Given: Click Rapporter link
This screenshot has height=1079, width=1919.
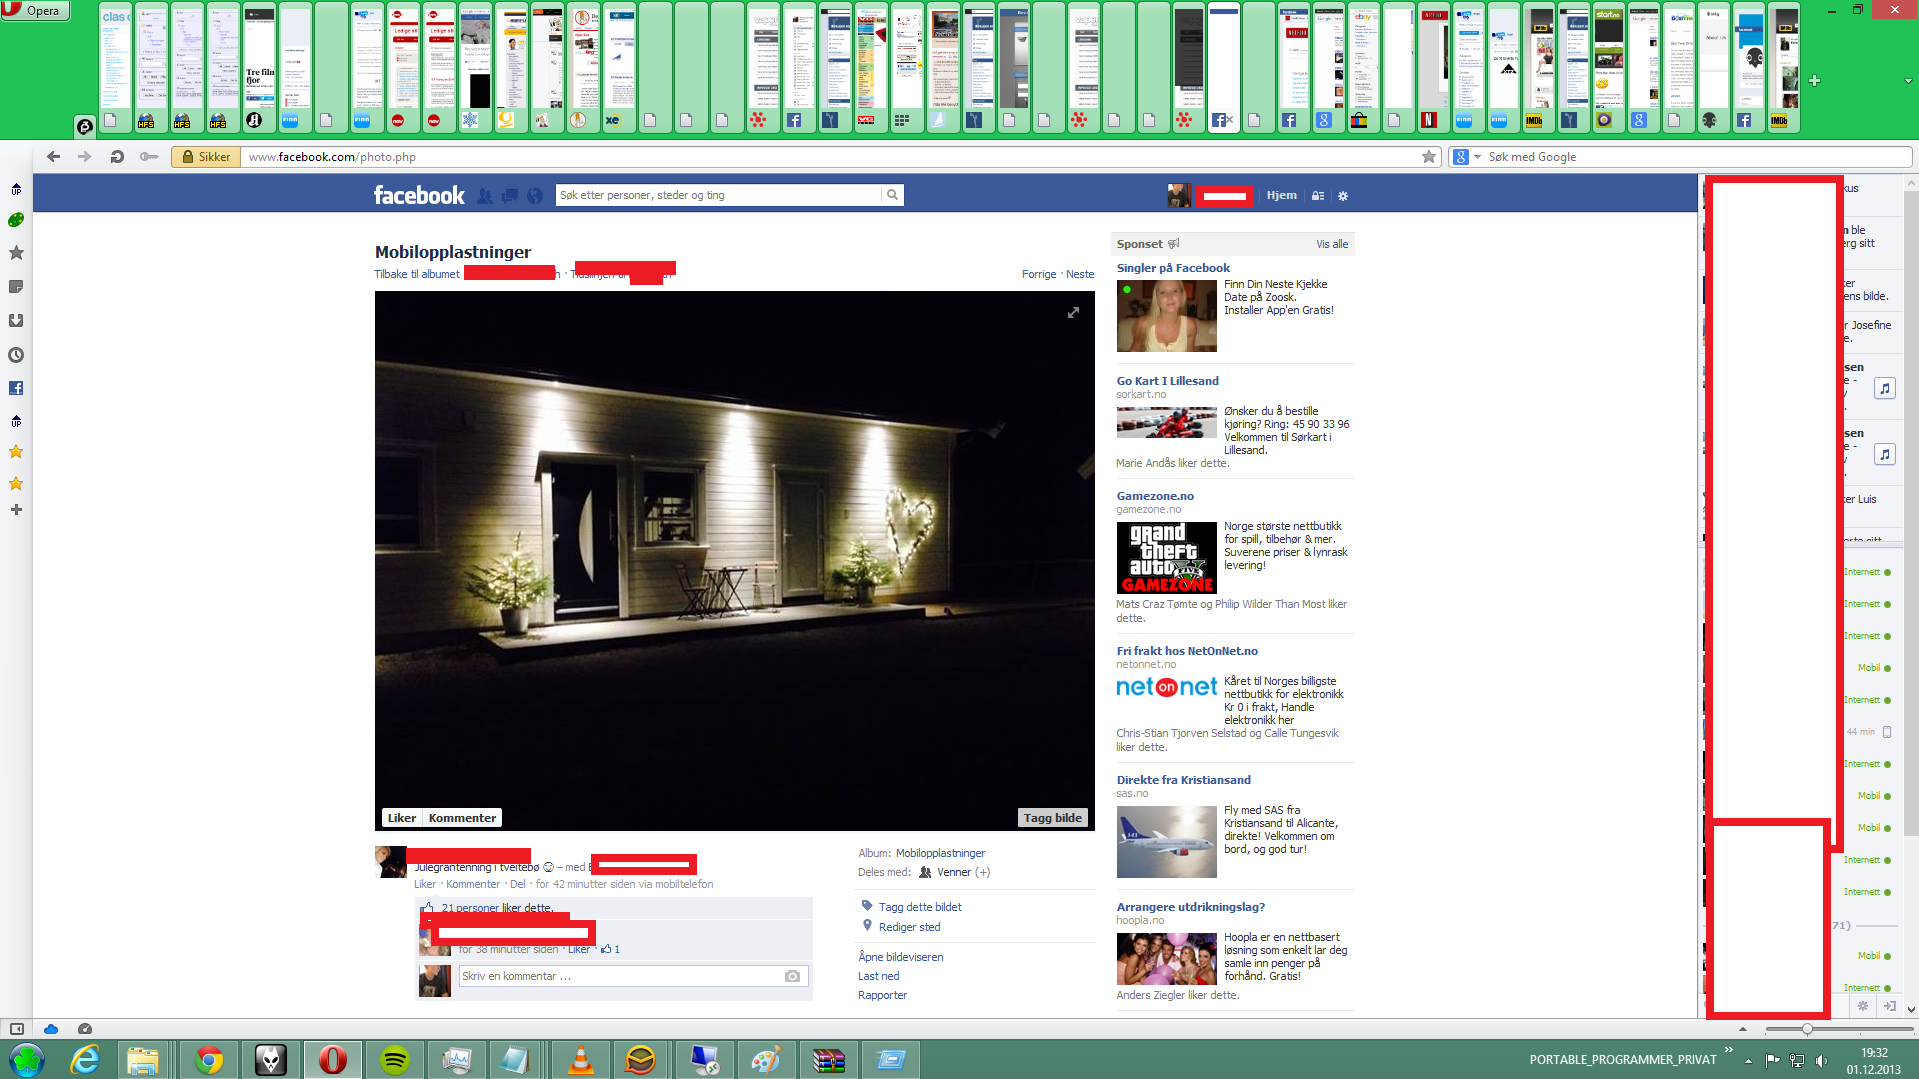Looking at the screenshot, I should 882,995.
